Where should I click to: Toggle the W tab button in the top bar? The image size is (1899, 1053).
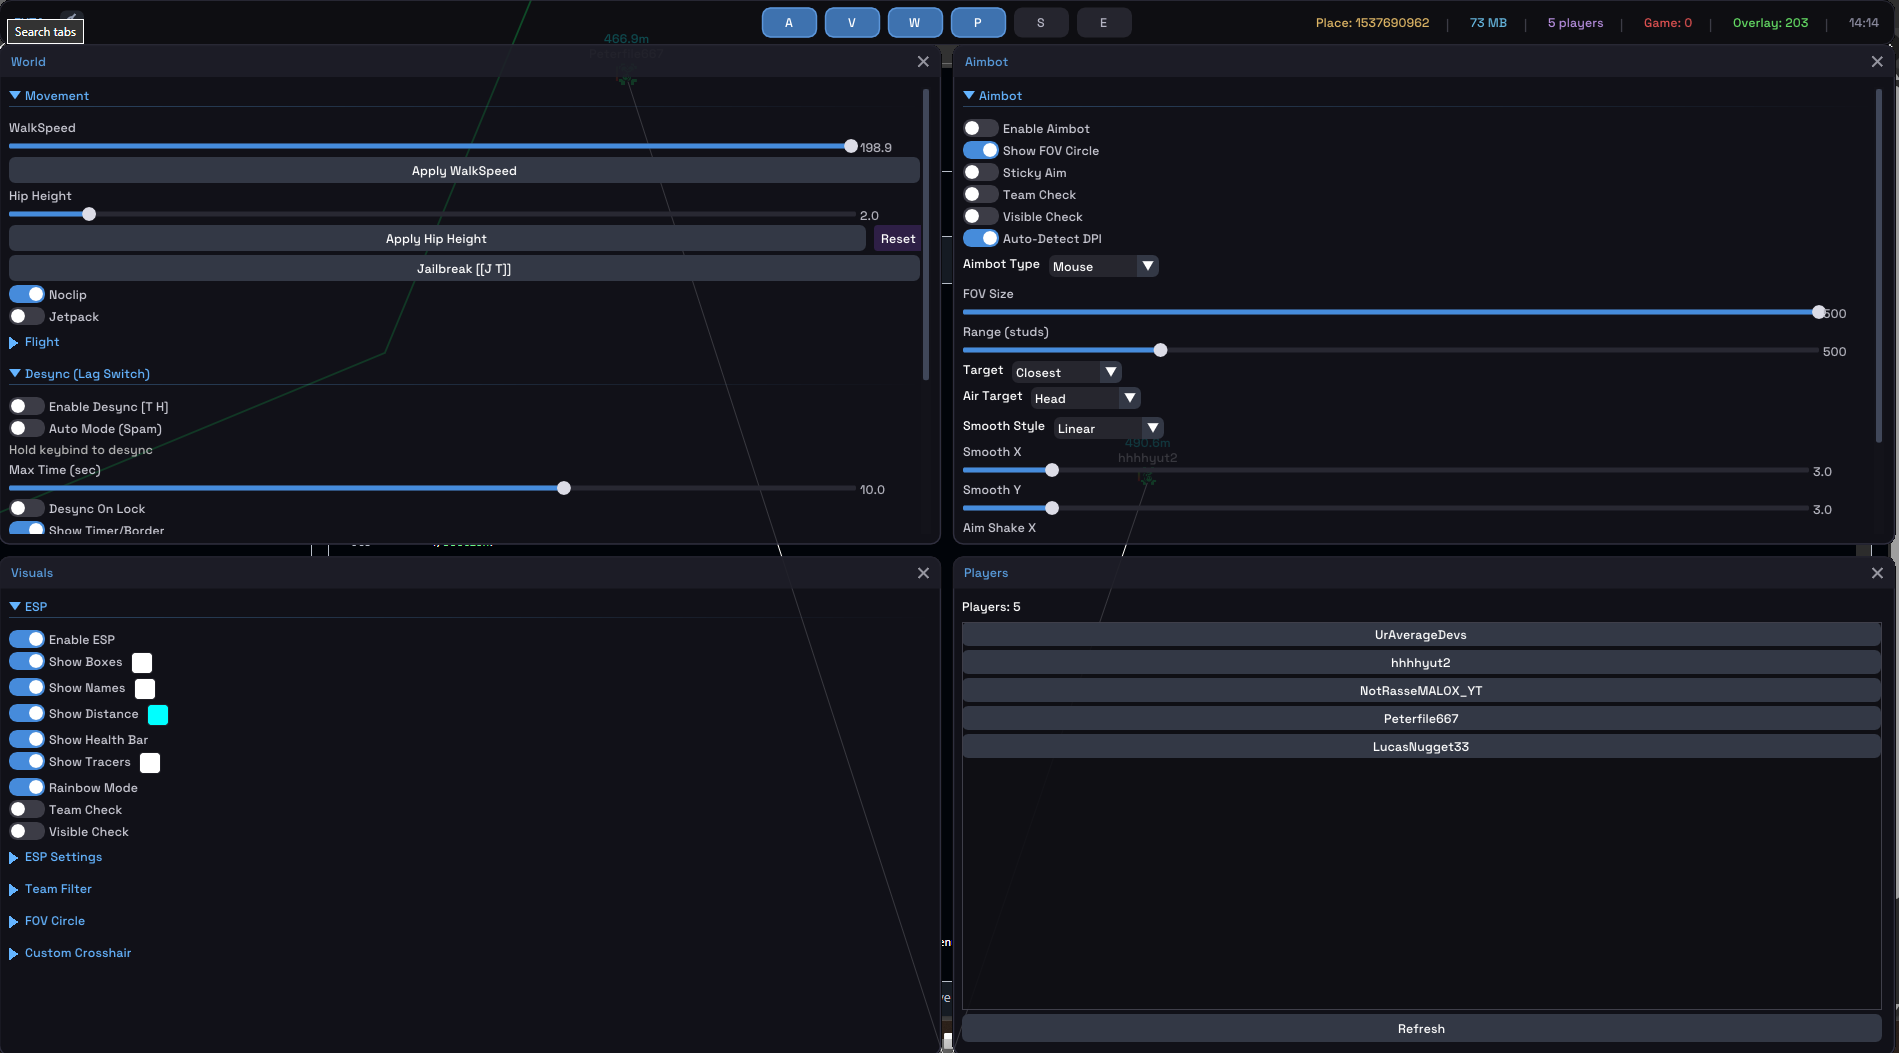coord(914,23)
